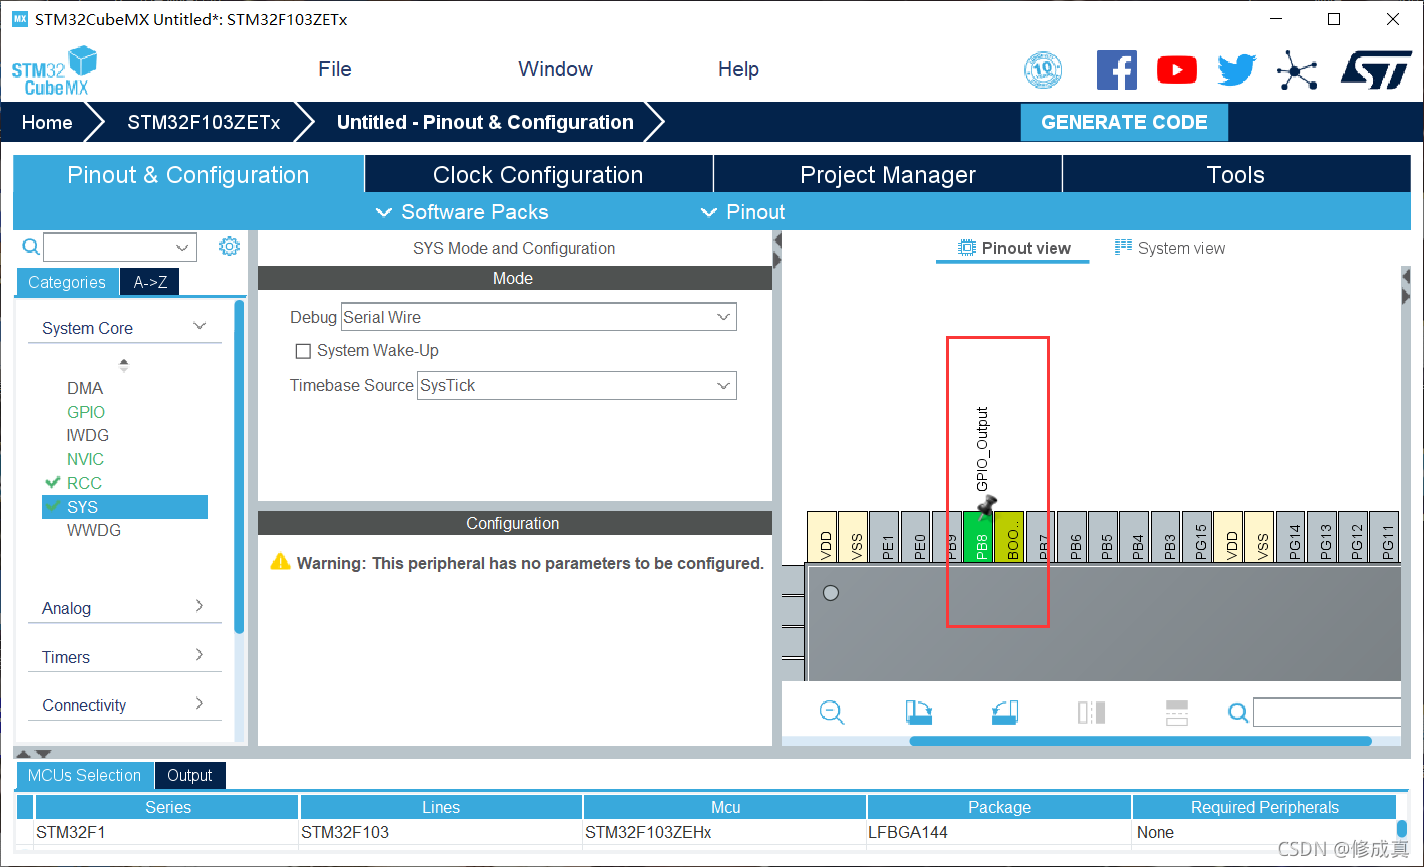The height and width of the screenshot is (867, 1424).
Task: Click the pin search magnifier icon
Action: point(1238,712)
